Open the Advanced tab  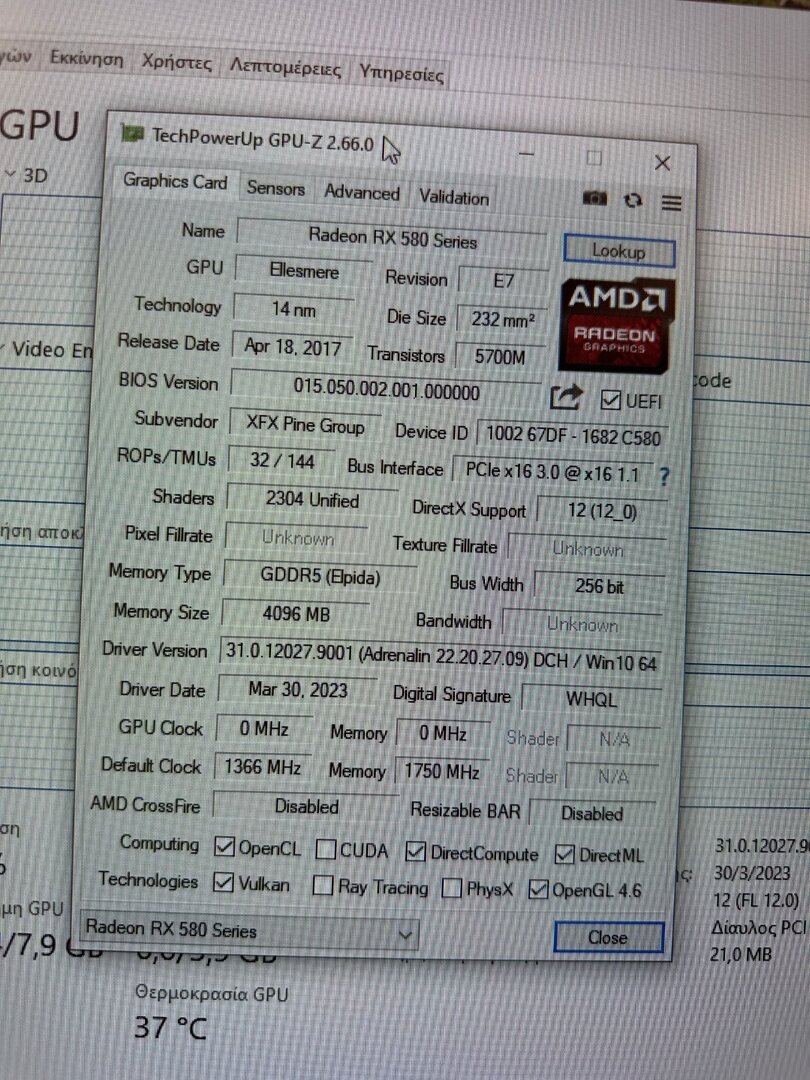[x=362, y=192]
